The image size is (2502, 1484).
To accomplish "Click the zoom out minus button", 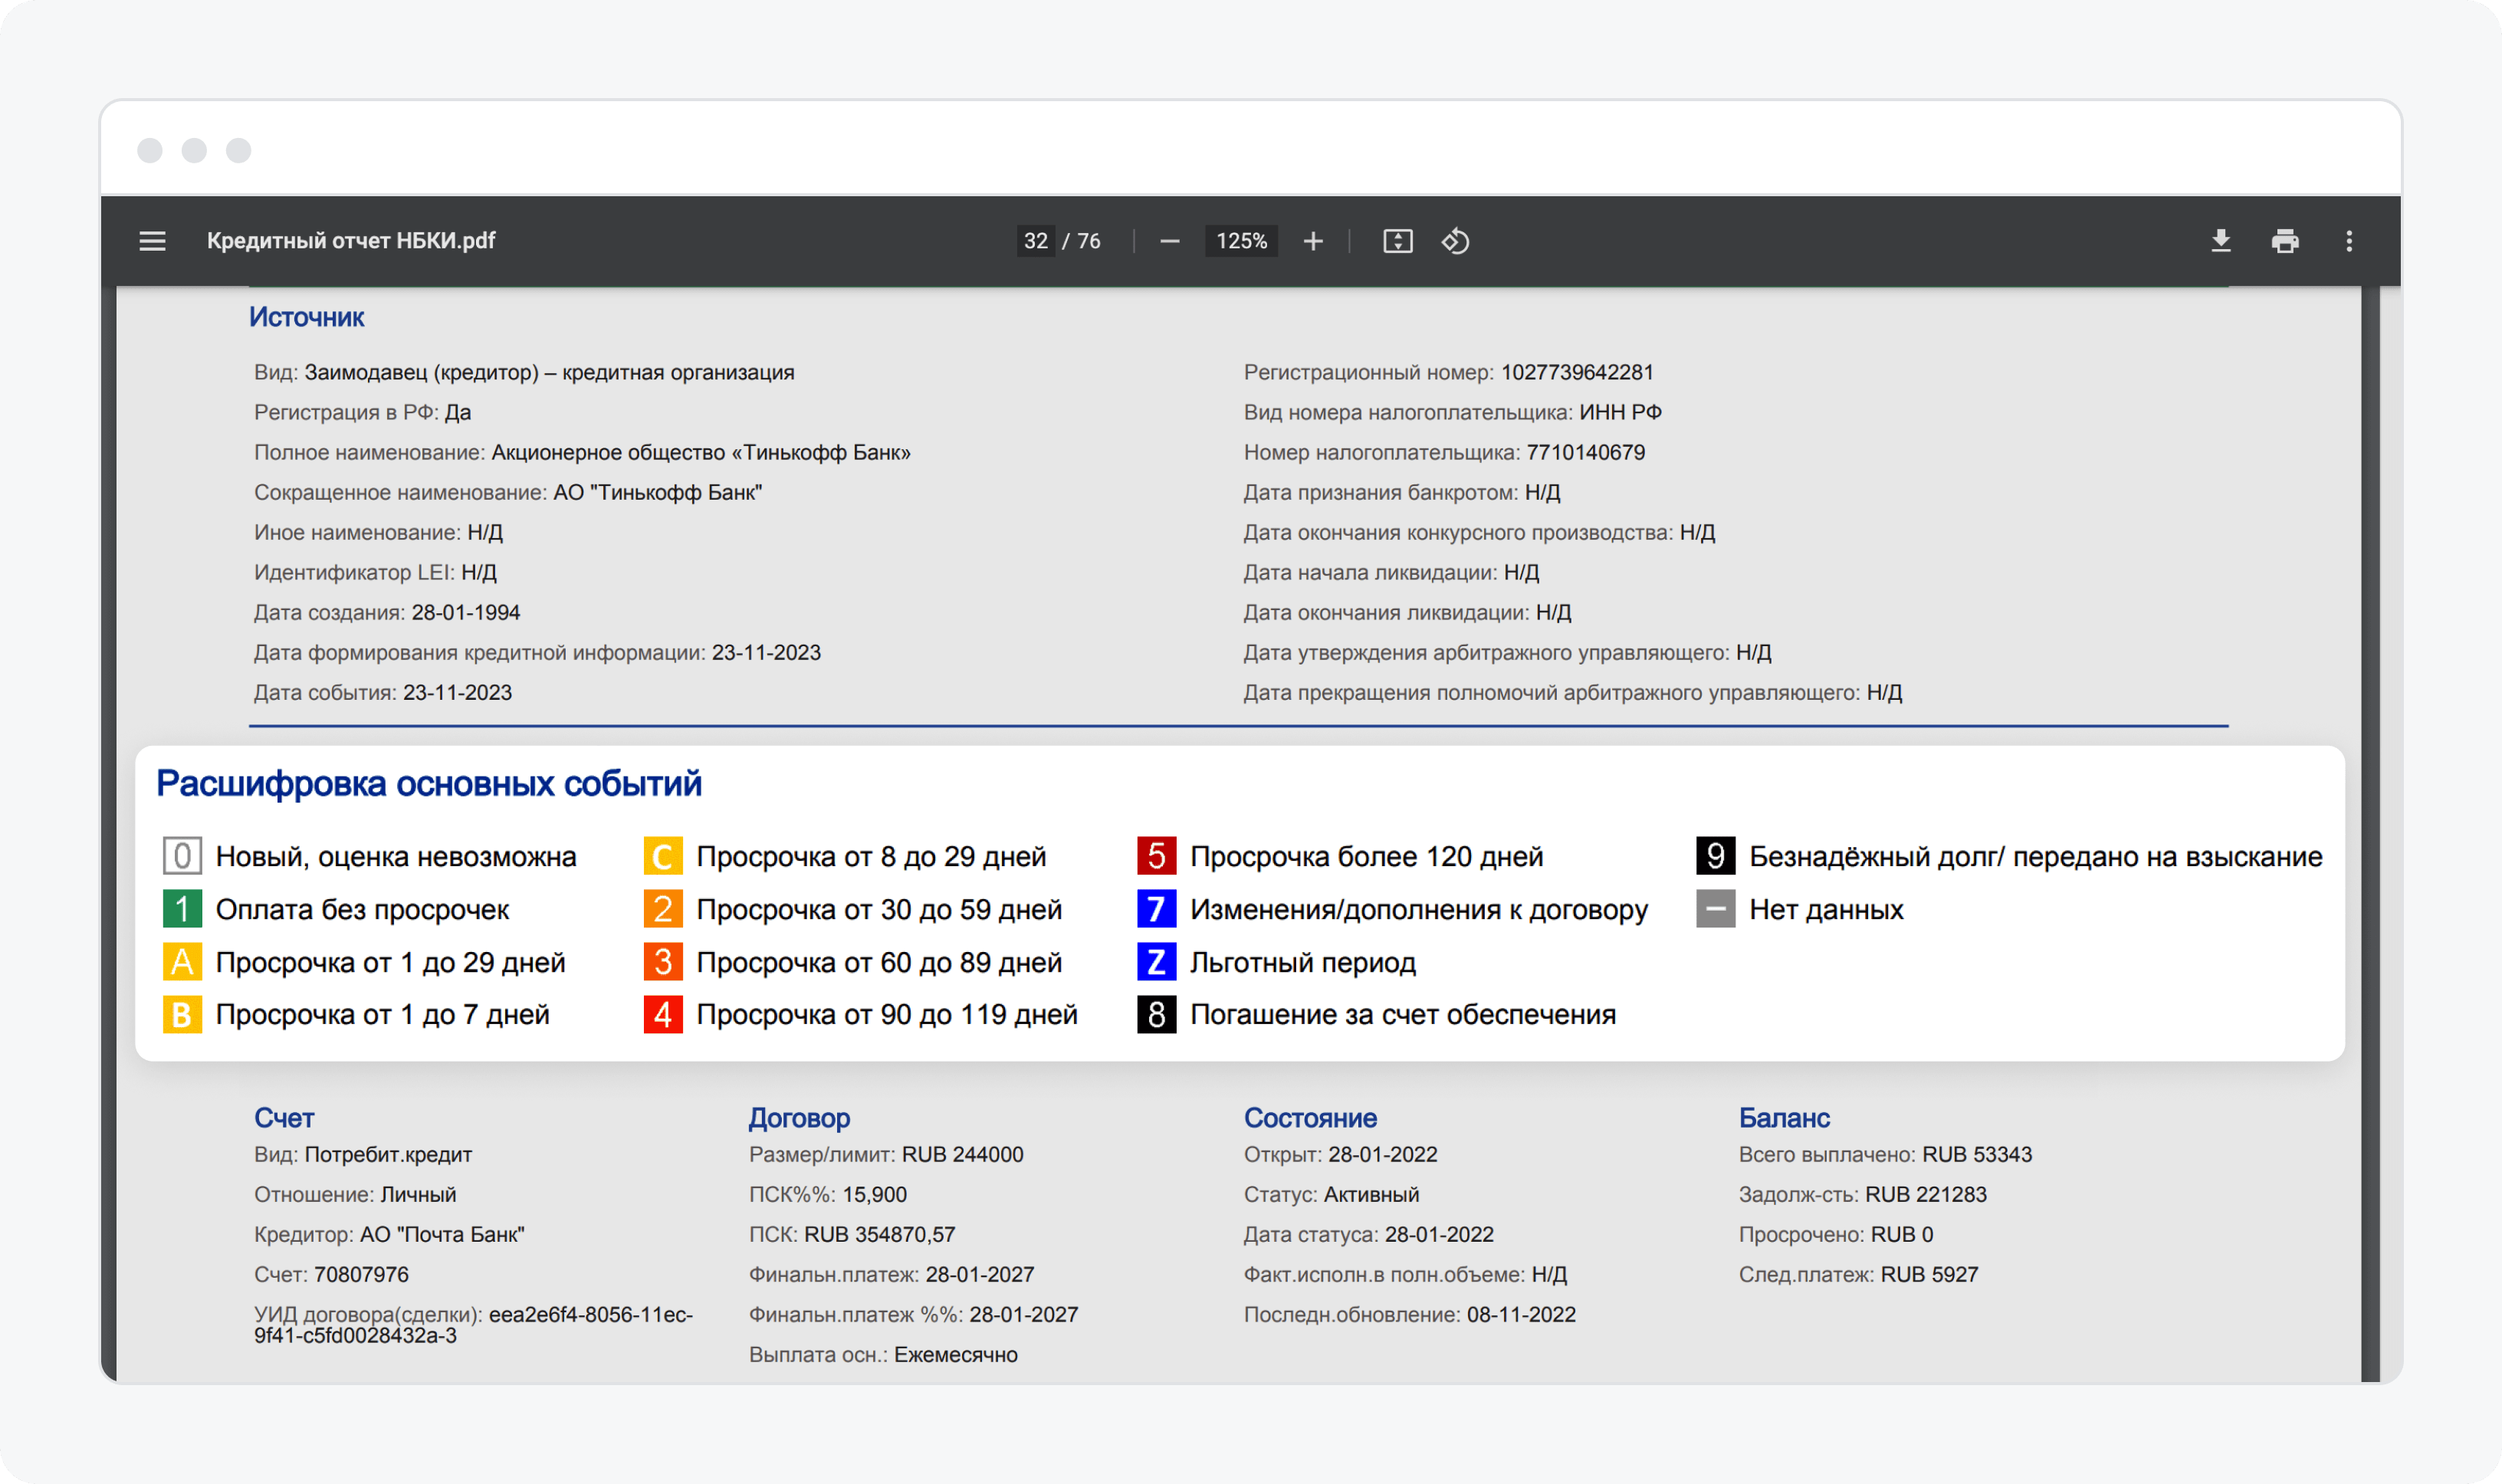I will pyautogui.click(x=1169, y=241).
